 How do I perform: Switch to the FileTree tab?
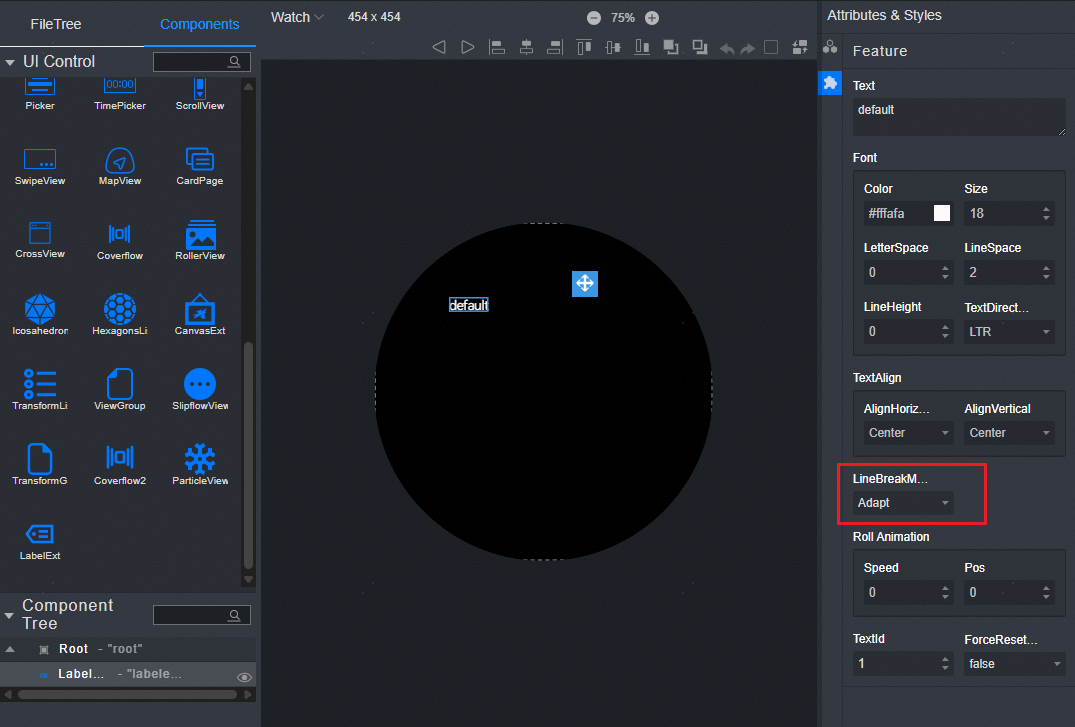pos(56,24)
